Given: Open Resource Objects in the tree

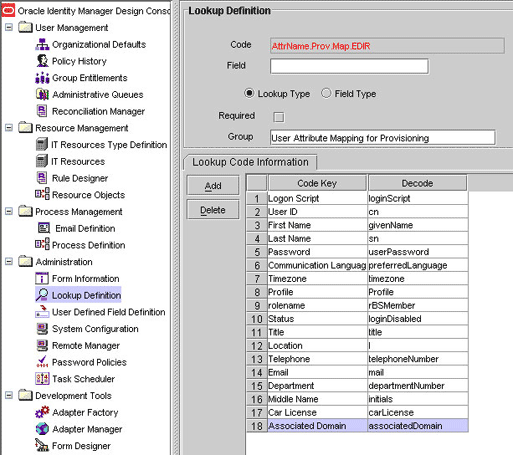Looking at the screenshot, I should click(88, 195).
